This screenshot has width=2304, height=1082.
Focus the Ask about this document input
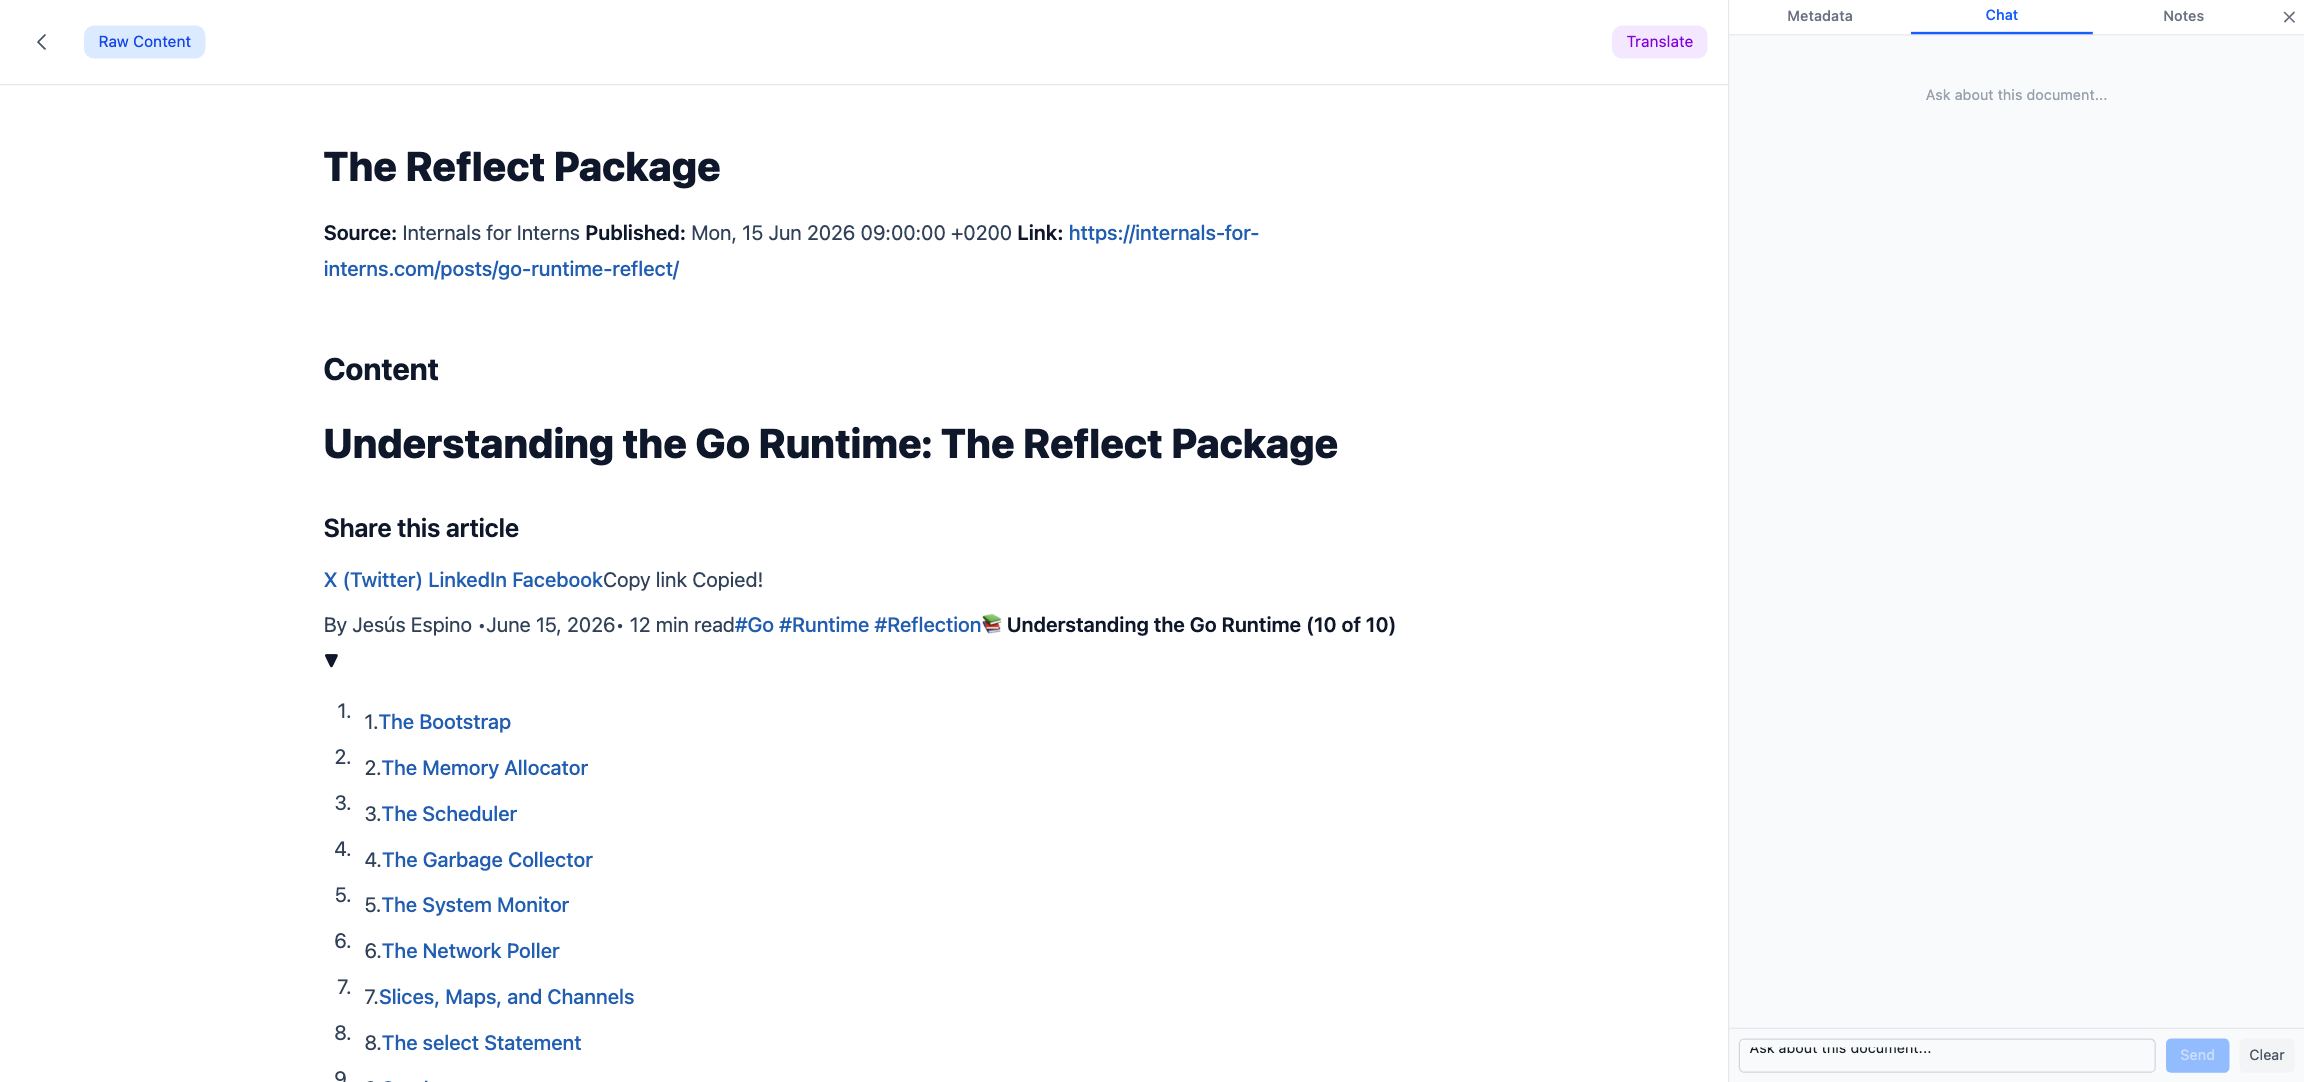click(1946, 1055)
